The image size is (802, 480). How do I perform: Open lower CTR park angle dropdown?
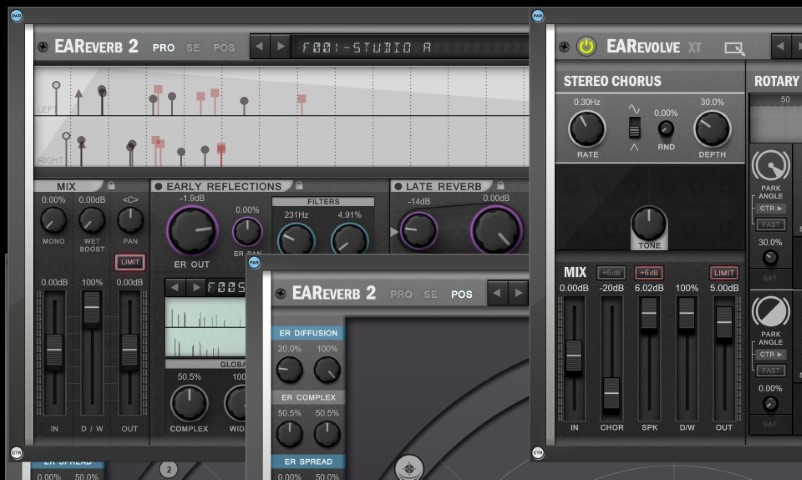coord(771,354)
